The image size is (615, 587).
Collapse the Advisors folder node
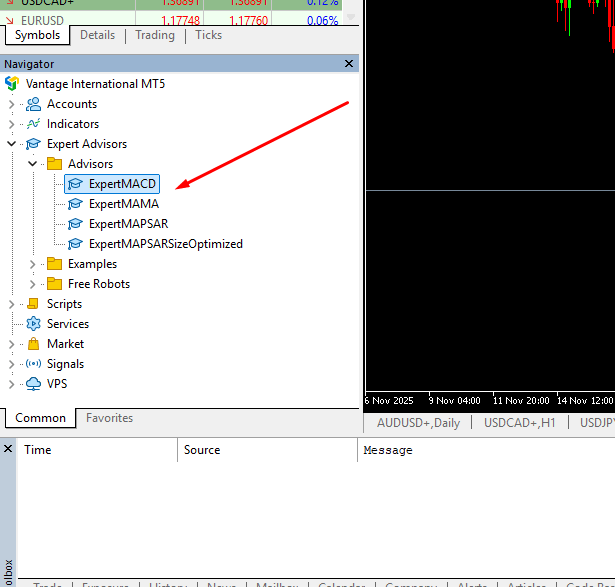(x=33, y=164)
